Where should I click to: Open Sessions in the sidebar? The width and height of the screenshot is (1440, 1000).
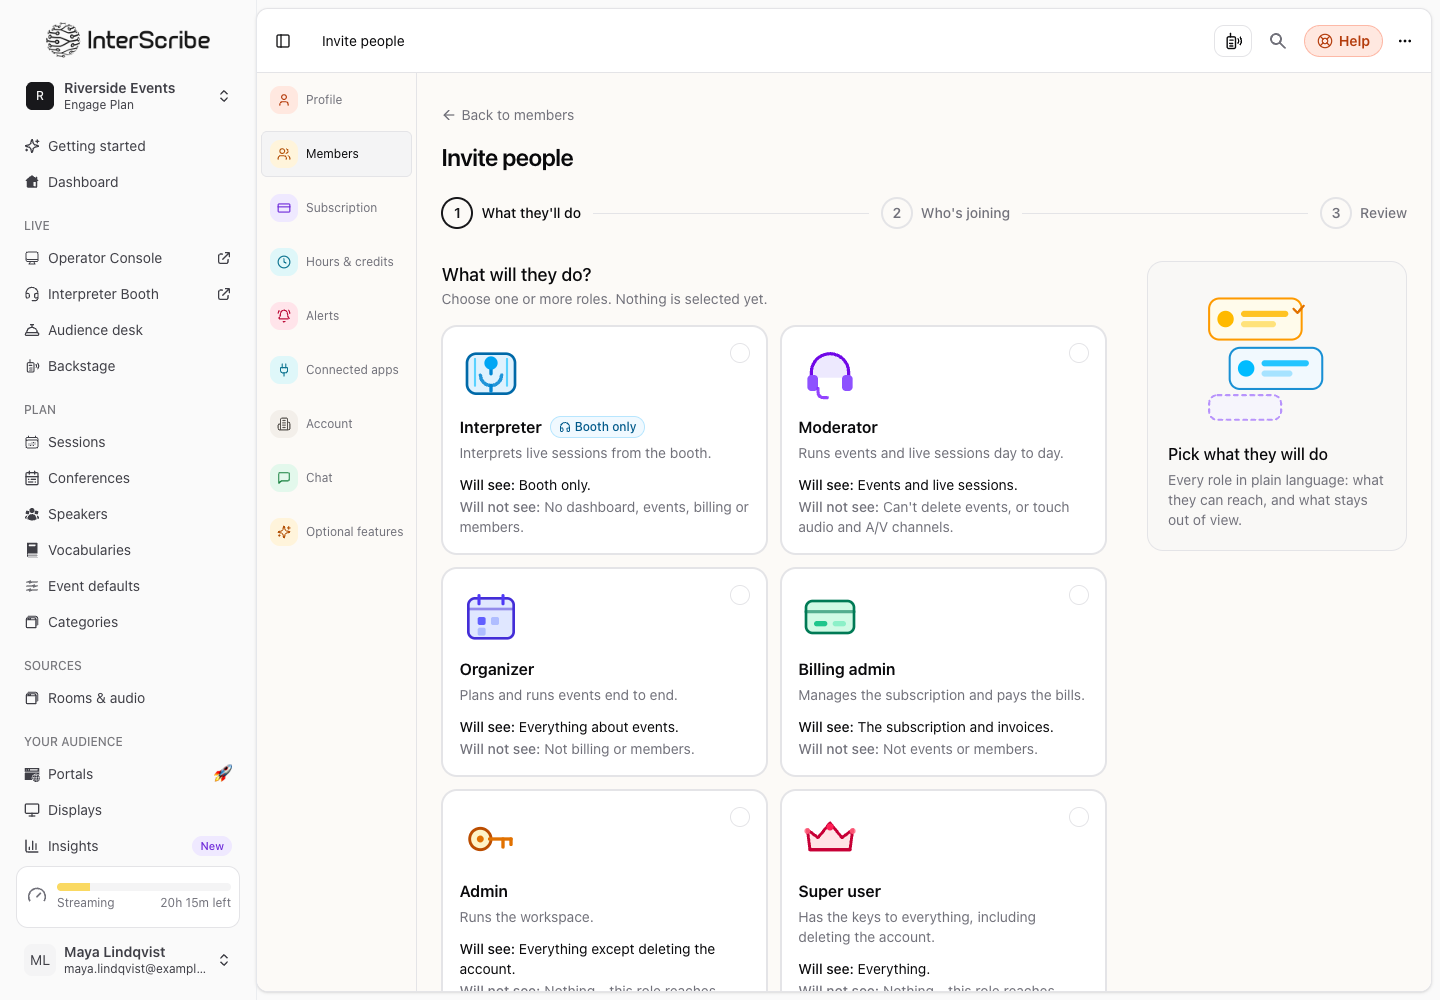pyautogui.click(x=128, y=442)
